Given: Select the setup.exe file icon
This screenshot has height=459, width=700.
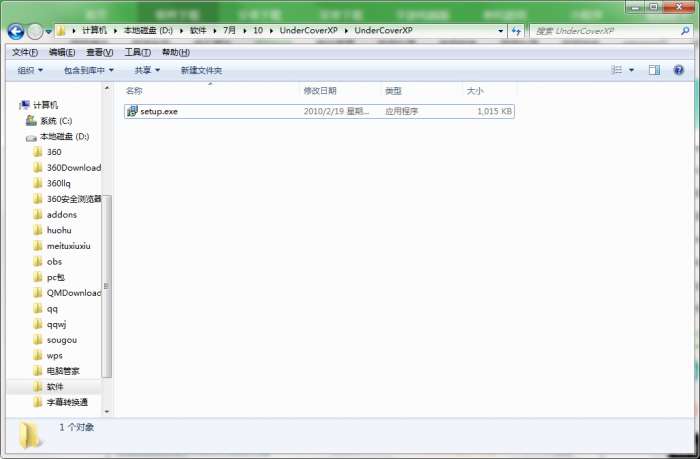Looking at the screenshot, I should click(x=132, y=111).
